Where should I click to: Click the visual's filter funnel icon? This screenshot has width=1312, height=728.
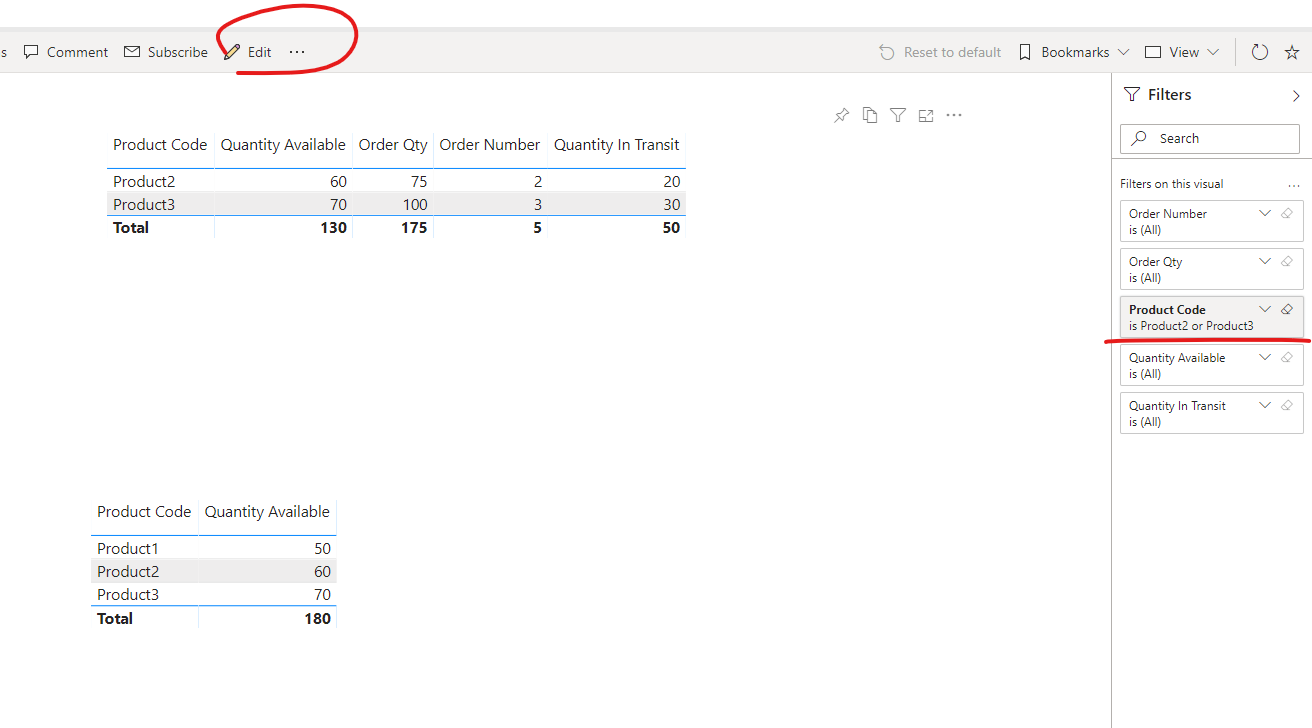(x=898, y=115)
